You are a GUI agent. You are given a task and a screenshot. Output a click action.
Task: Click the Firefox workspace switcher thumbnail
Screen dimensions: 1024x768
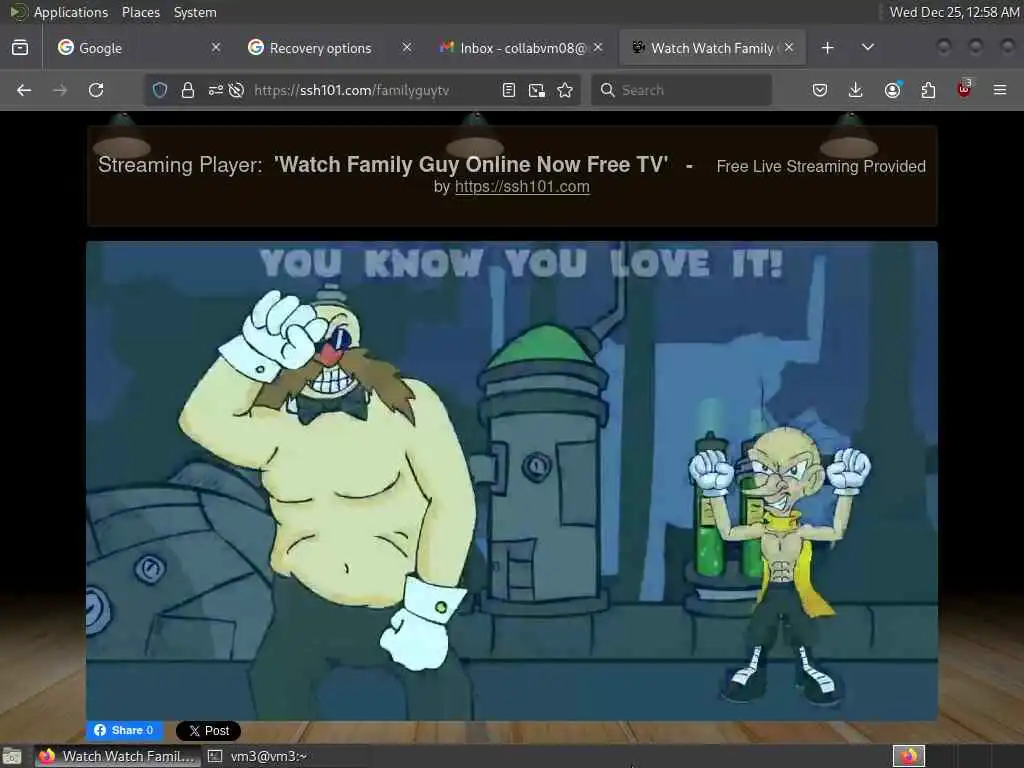point(908,756)
